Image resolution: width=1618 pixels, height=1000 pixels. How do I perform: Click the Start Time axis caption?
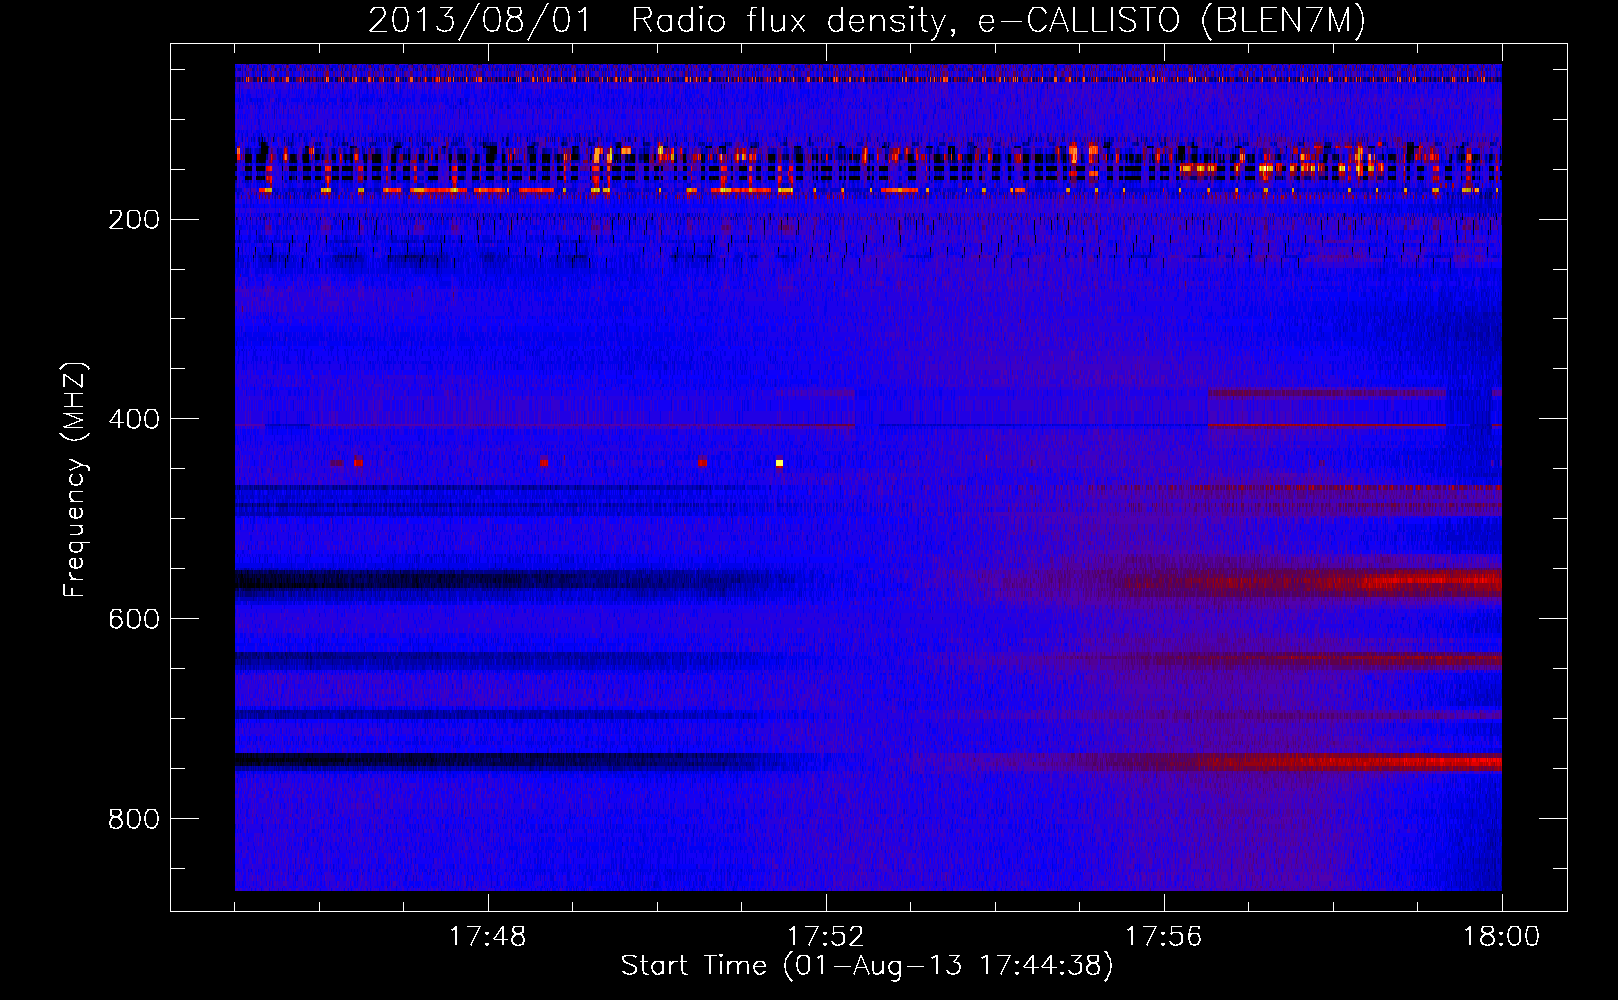tap(867, 966)
